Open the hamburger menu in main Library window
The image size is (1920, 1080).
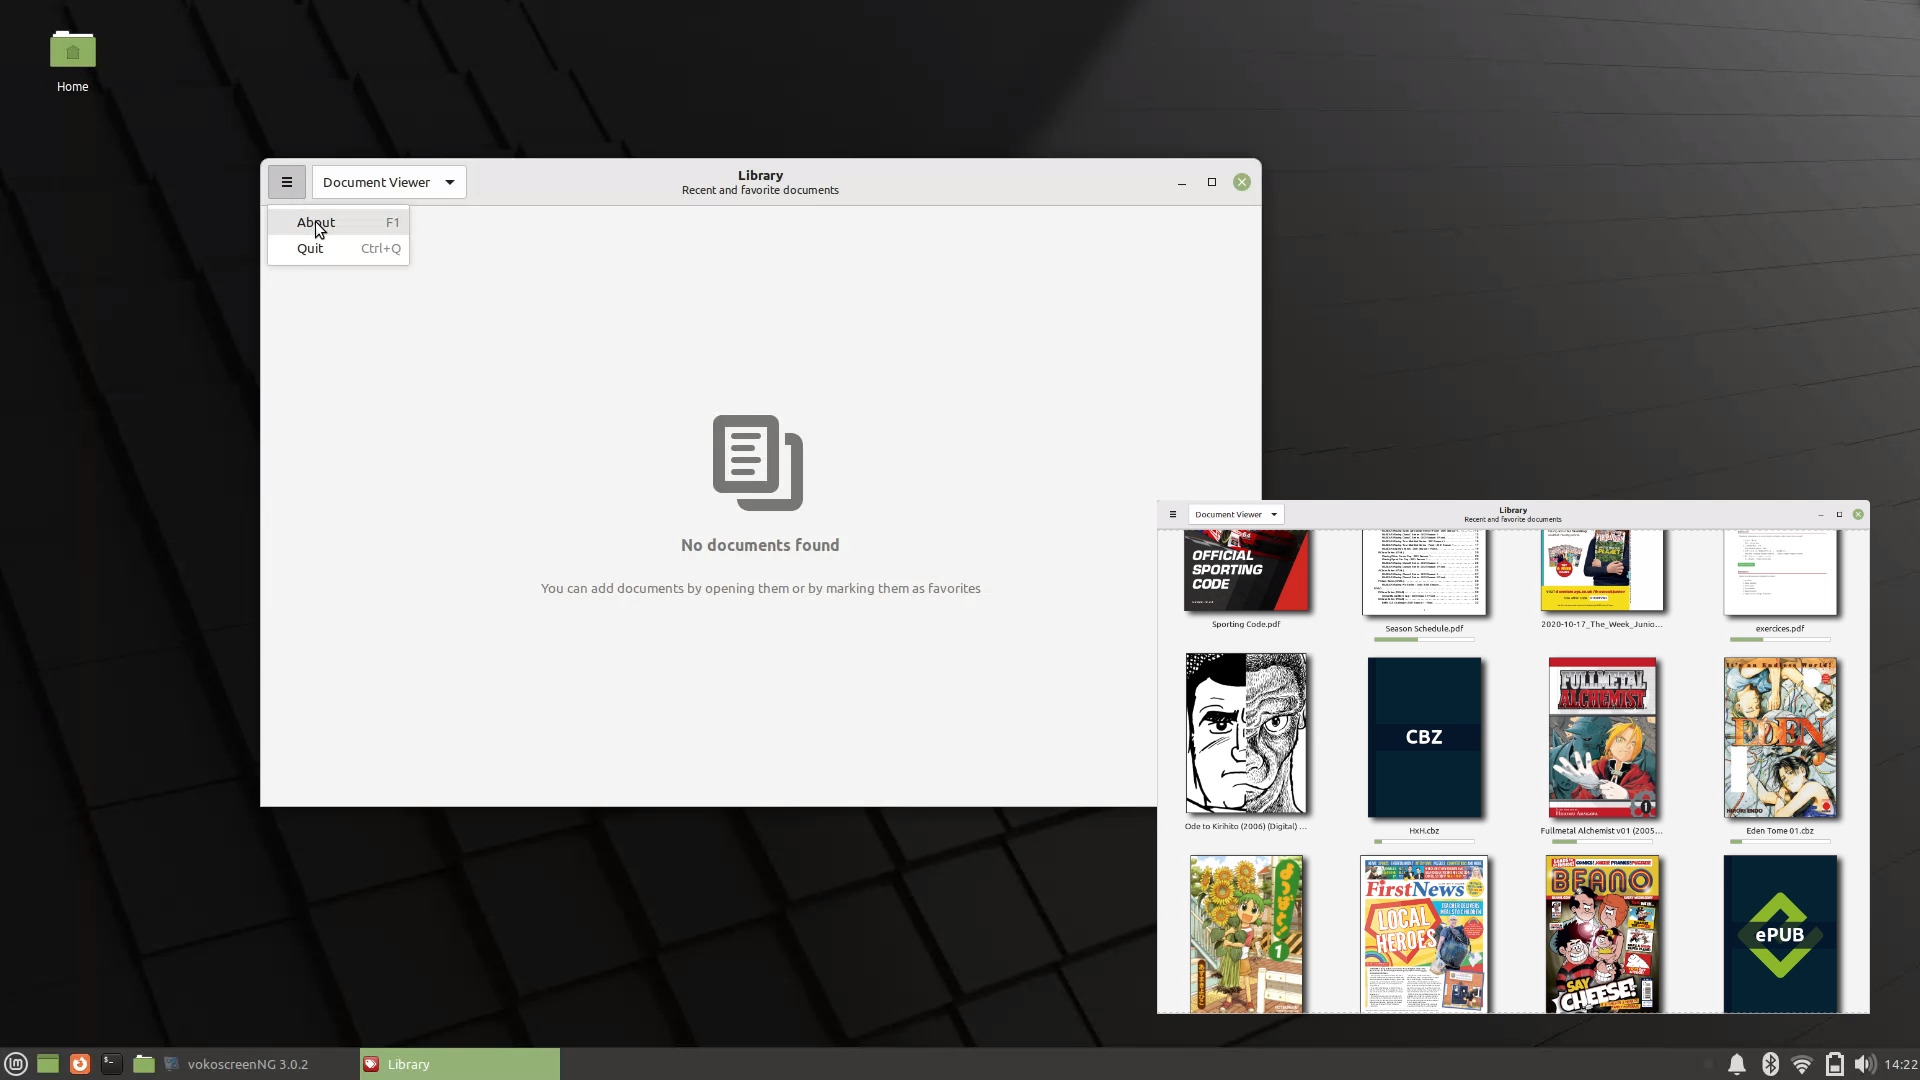pyautogui.click(x=286, y=182)
